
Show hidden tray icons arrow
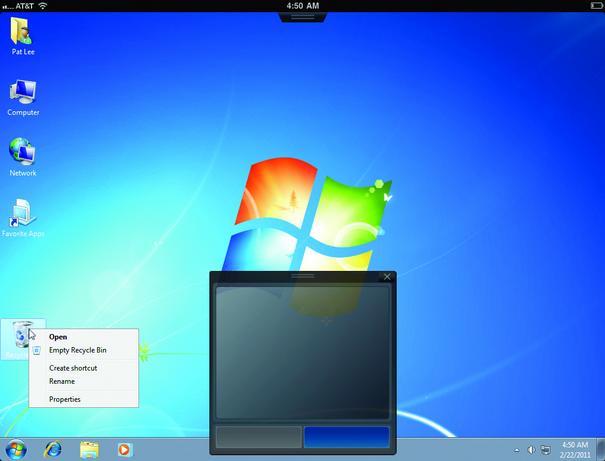click(x=517, y=450)
